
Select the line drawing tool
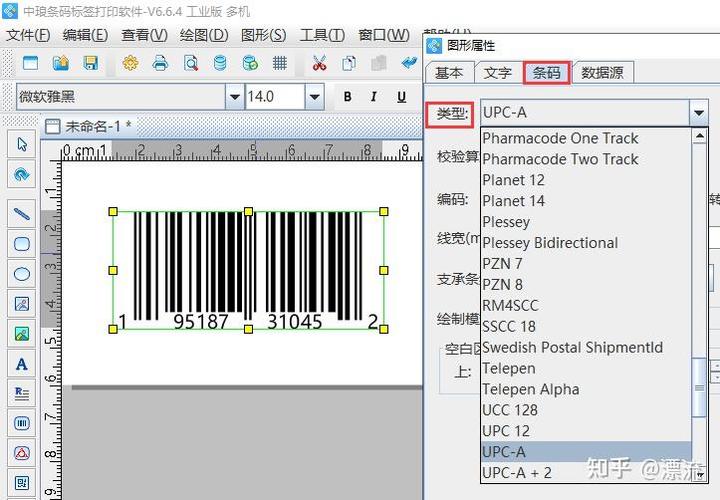pyautogui.click(x=22, y=214)
